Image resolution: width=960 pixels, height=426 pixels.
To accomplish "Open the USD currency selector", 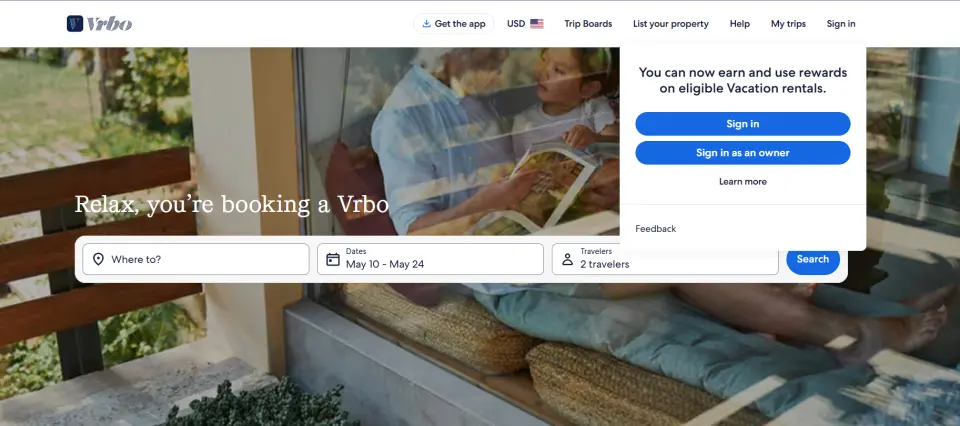I will coord(525,24).
